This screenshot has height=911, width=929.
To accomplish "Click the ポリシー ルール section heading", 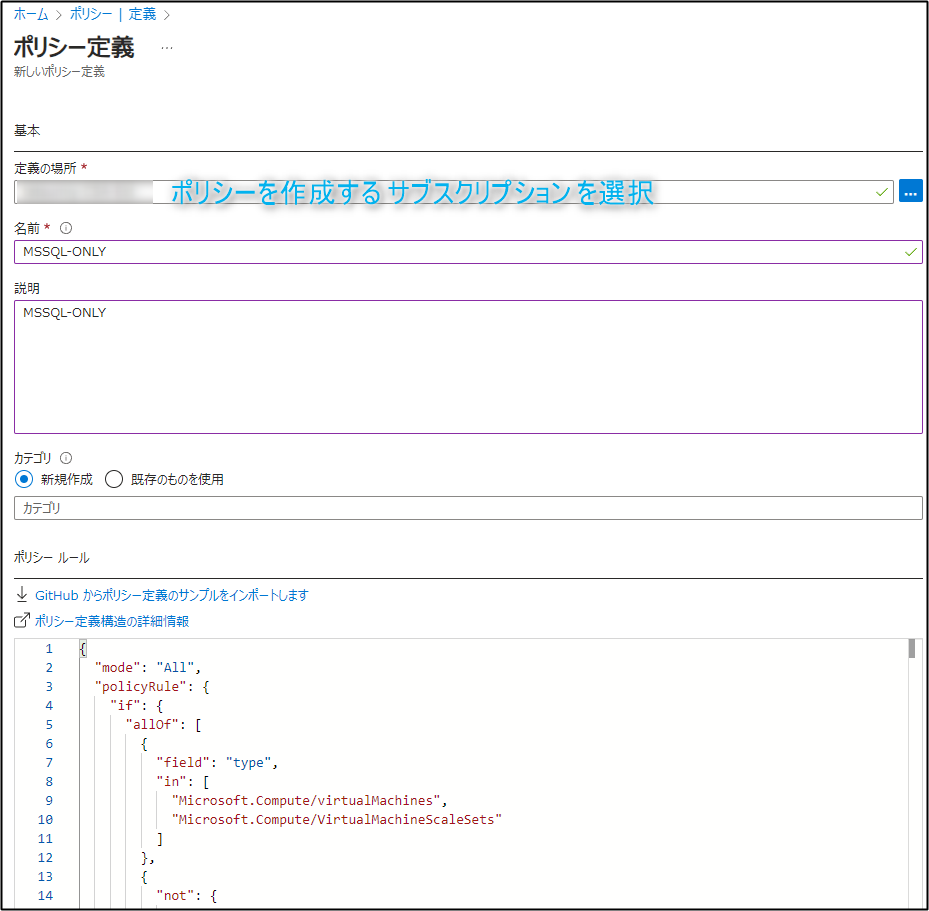I will click(x=52, y=557).
